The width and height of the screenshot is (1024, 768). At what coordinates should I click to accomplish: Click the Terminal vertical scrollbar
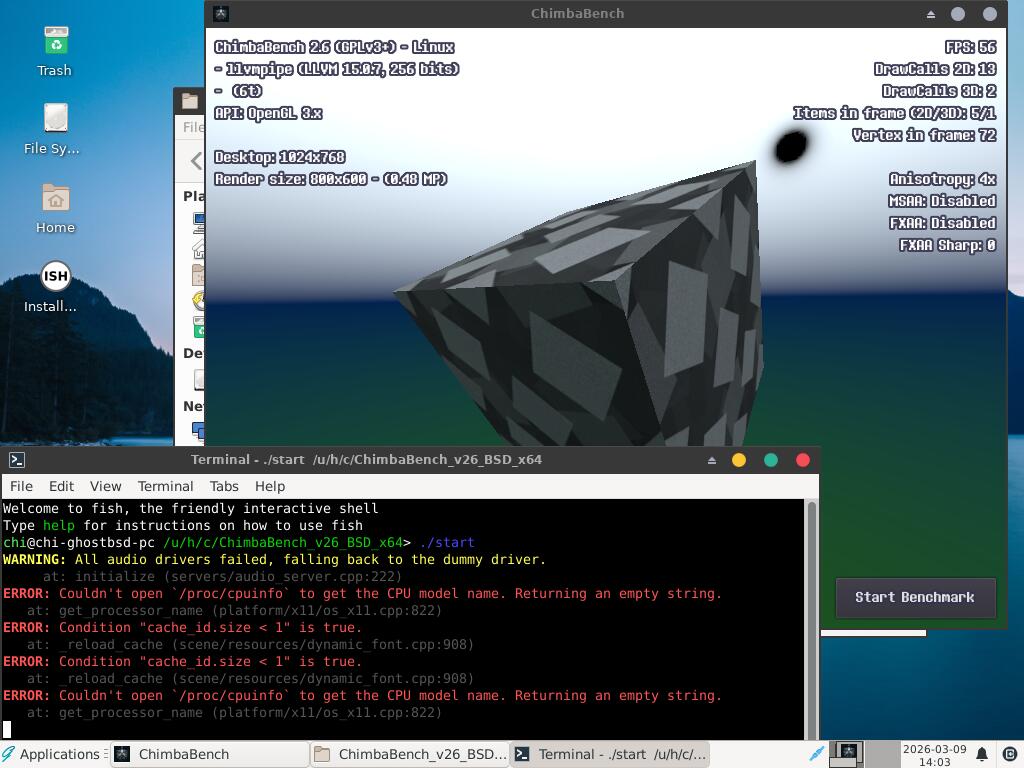(x=812, y=618)
